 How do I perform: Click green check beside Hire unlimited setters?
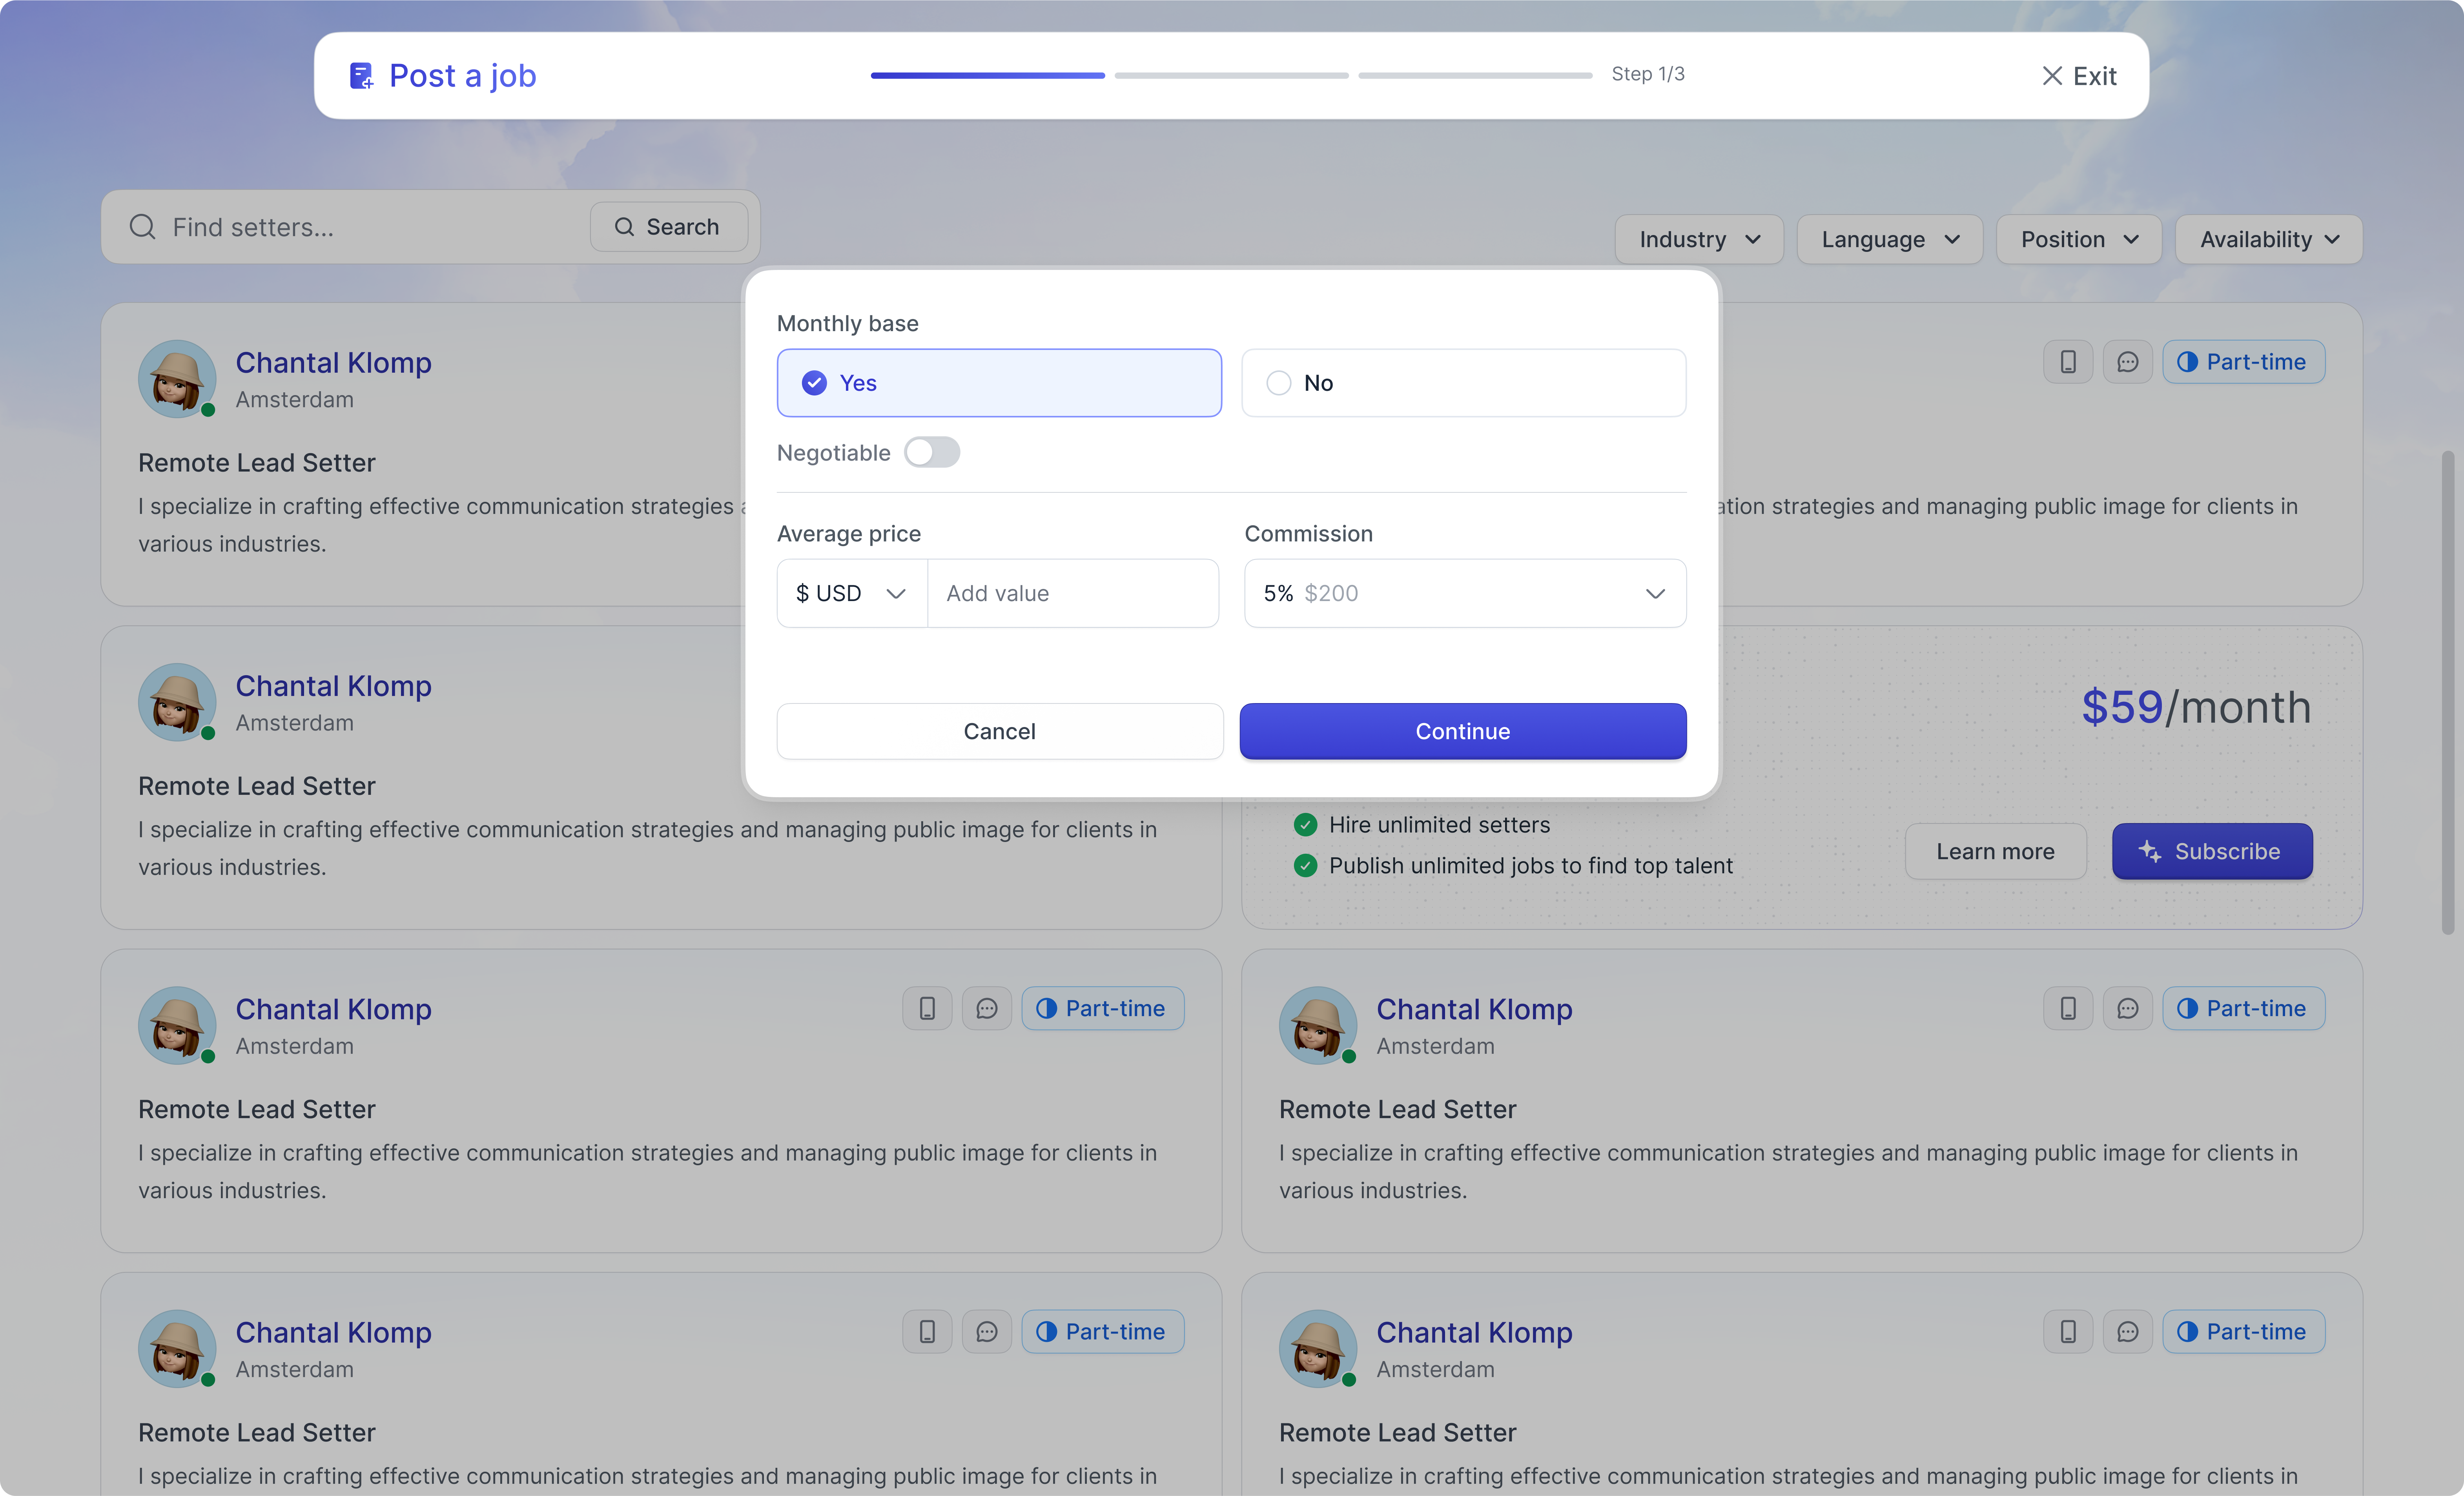coord(1305,825)
